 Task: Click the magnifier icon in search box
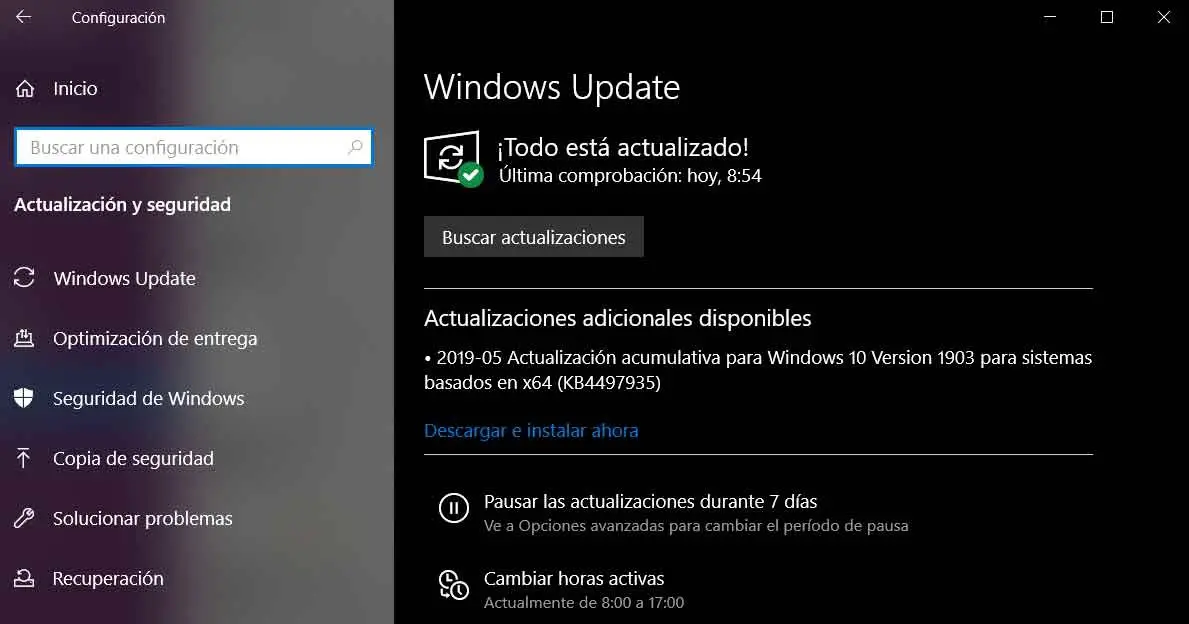click(355, 147)
